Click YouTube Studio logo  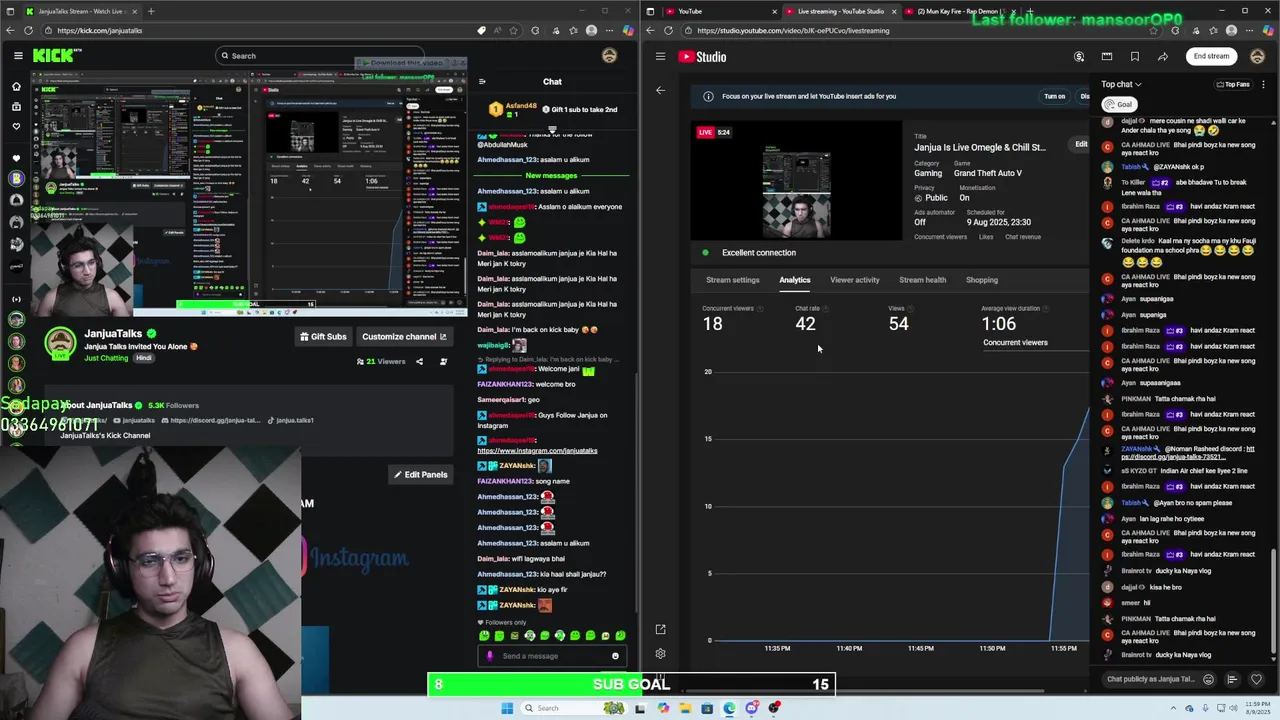tap(703, 56)
